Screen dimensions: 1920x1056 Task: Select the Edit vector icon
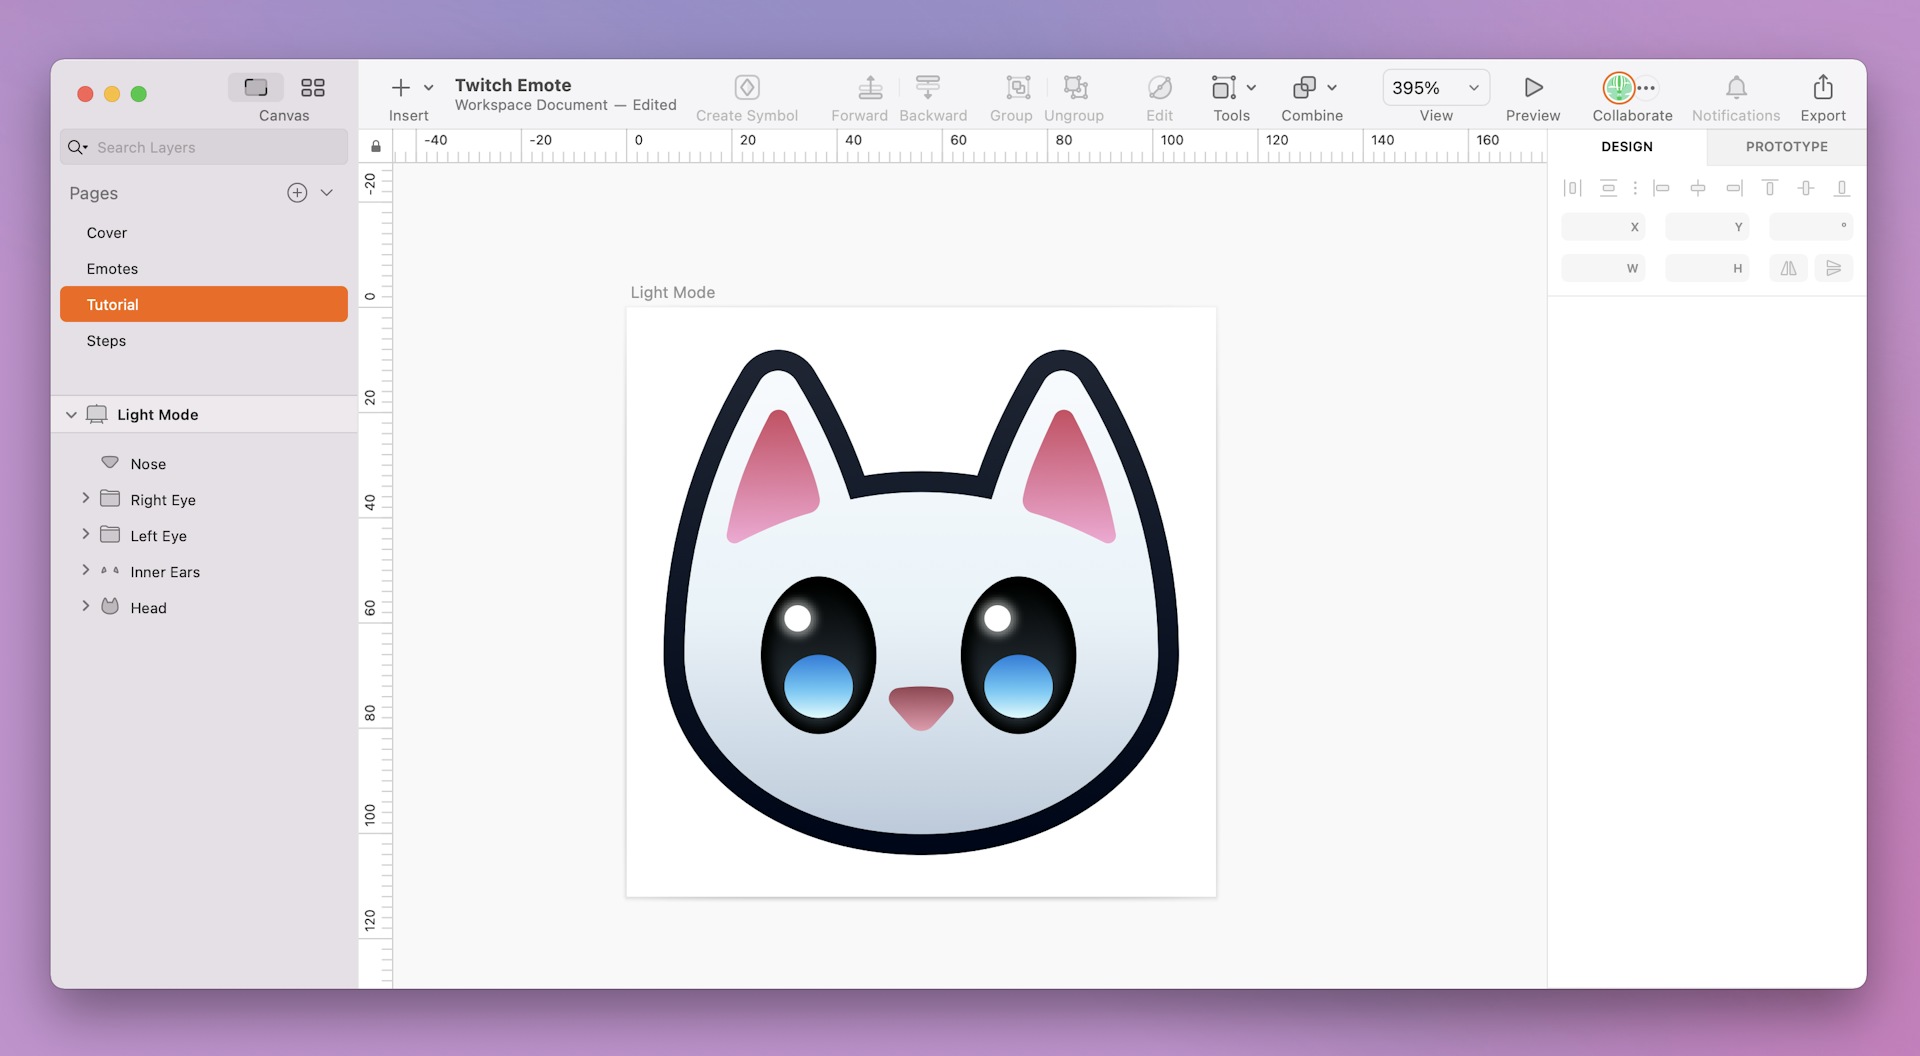point(1159,88)
